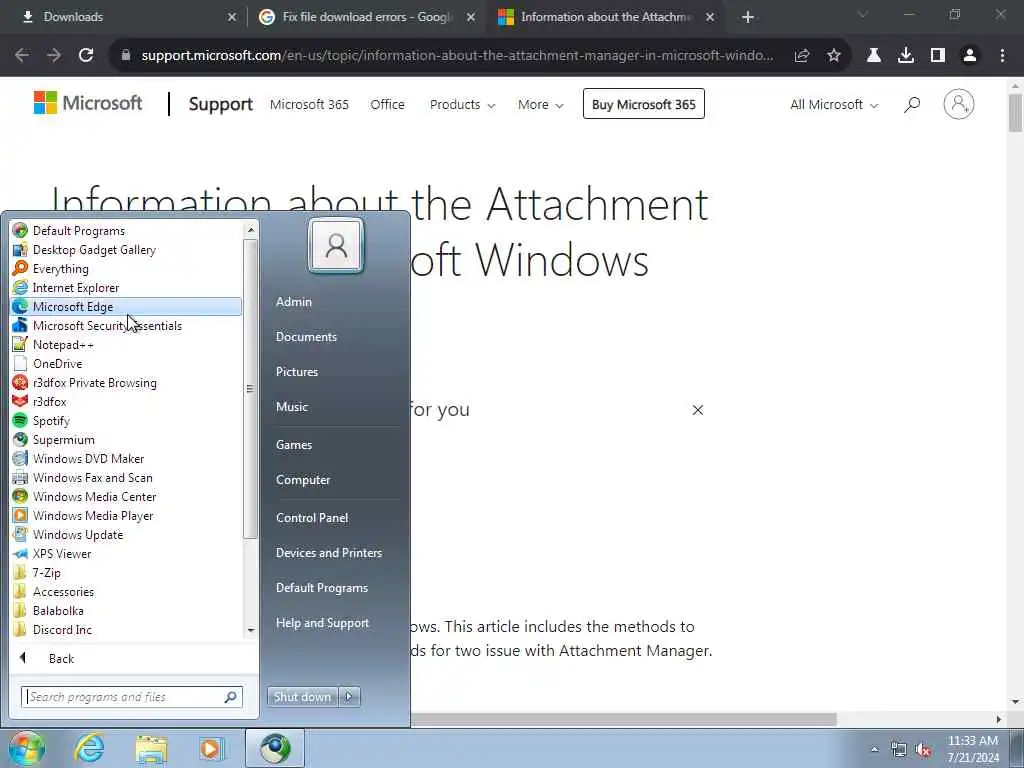Open the volume icon in system tray
The width and height of the screenshot is (1024, 768).
coord(923,750)
